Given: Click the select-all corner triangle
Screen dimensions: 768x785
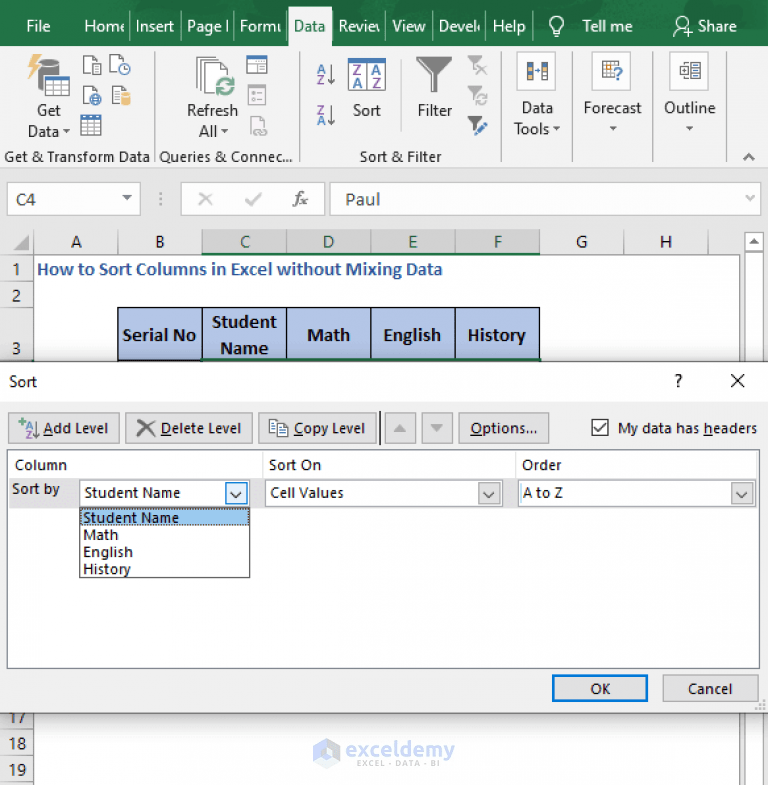Looking at the screenshot, I should tap(21, 242).
